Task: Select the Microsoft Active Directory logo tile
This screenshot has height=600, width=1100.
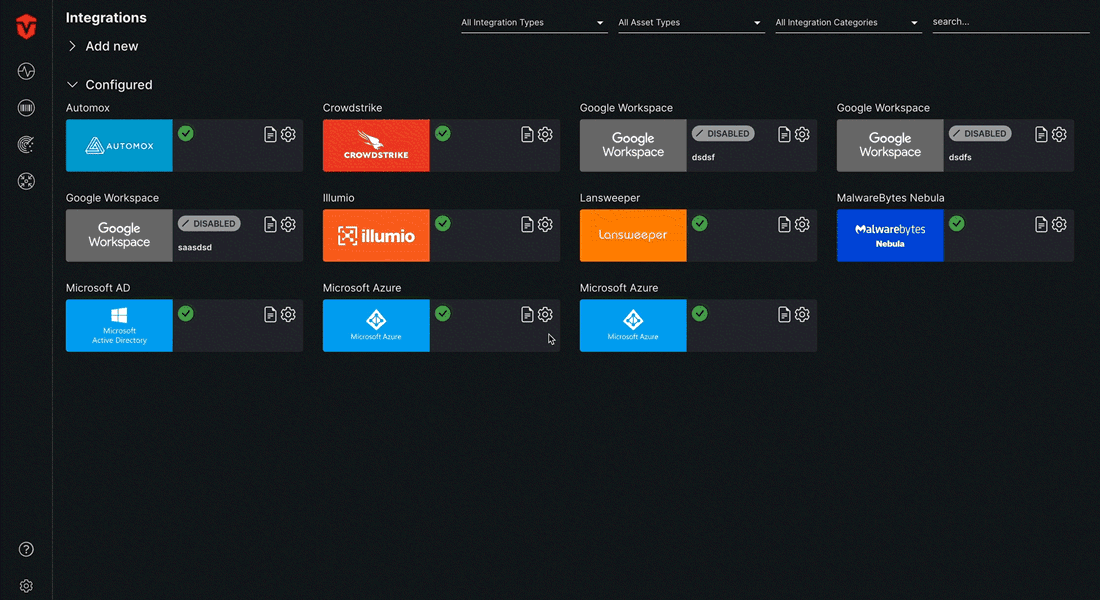Action: (119, 326)
